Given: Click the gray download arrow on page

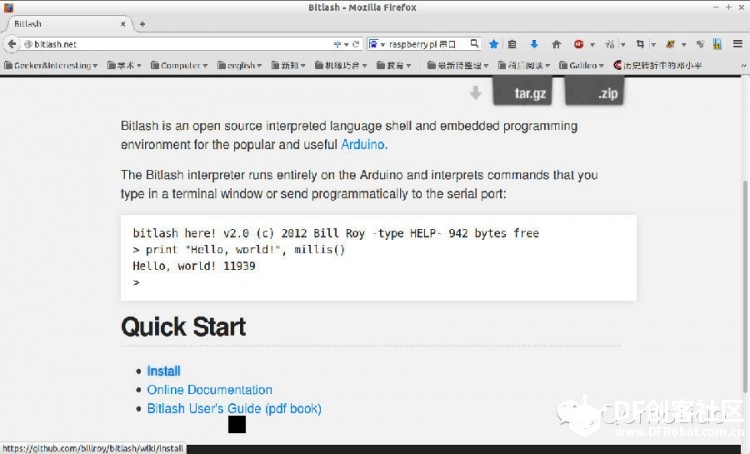Looking at the screenshot, I should pos(475,93).
